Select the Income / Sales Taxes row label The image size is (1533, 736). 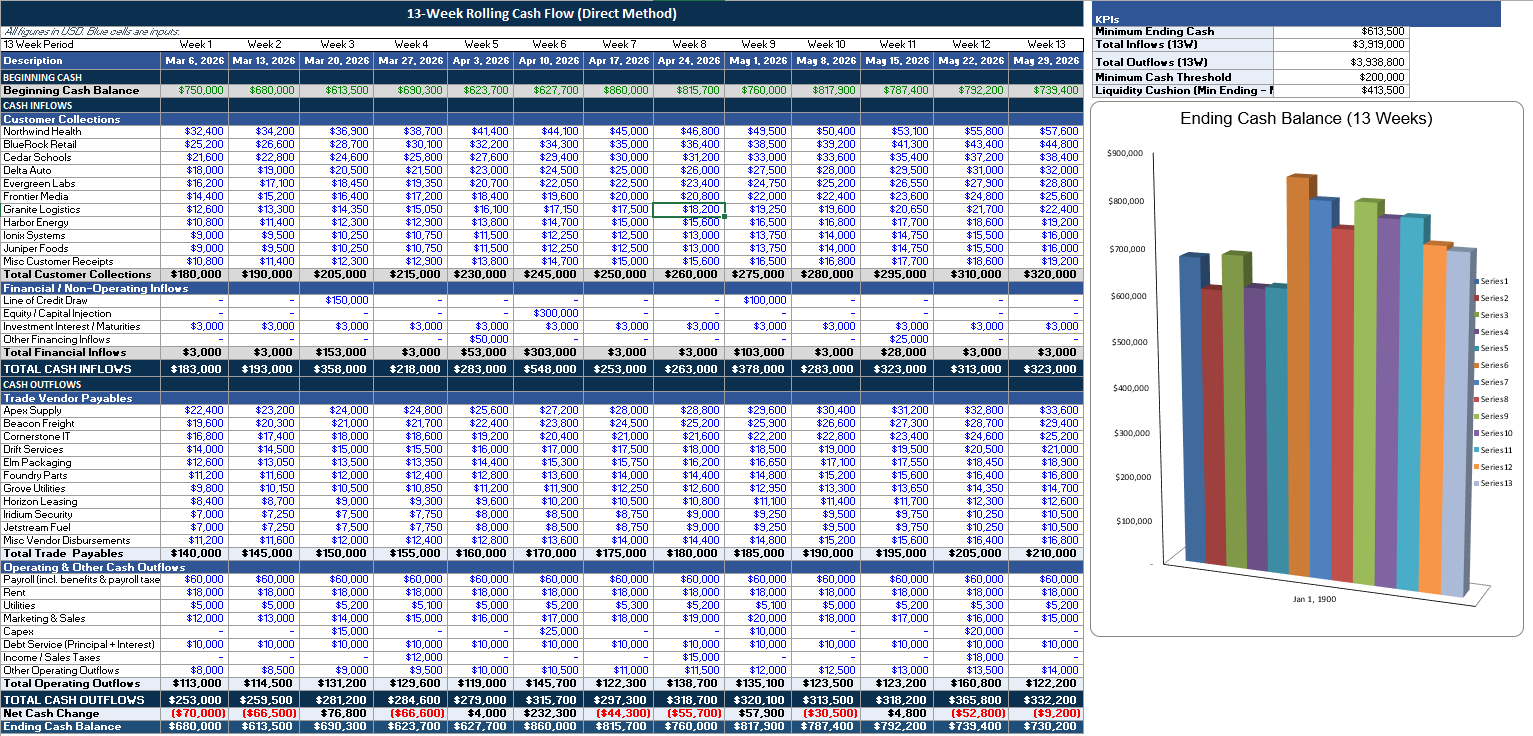pyautogui.click(x=81, y=657)
